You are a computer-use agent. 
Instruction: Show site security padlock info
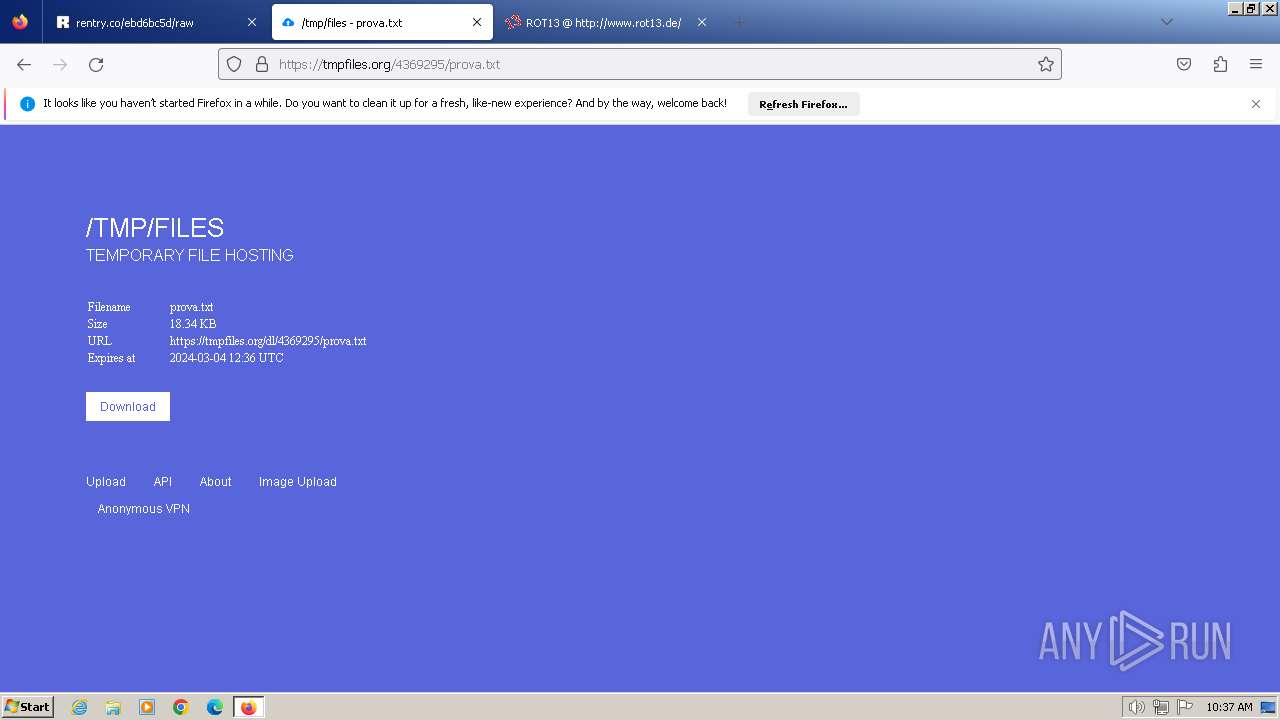click(262, 64)
